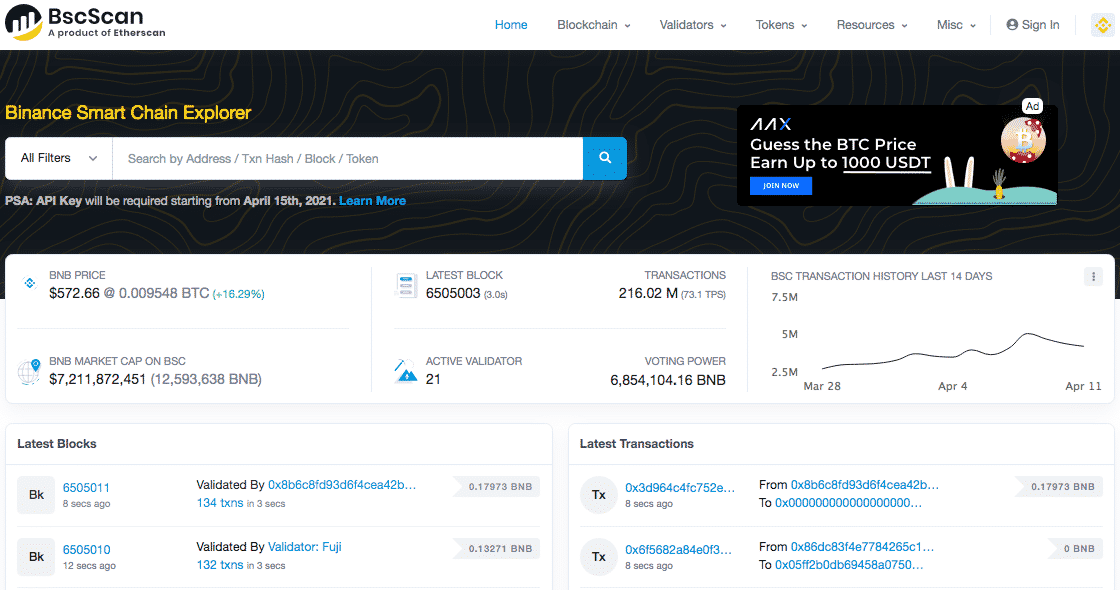Click the Sign In user icon

coord(1012,25)
